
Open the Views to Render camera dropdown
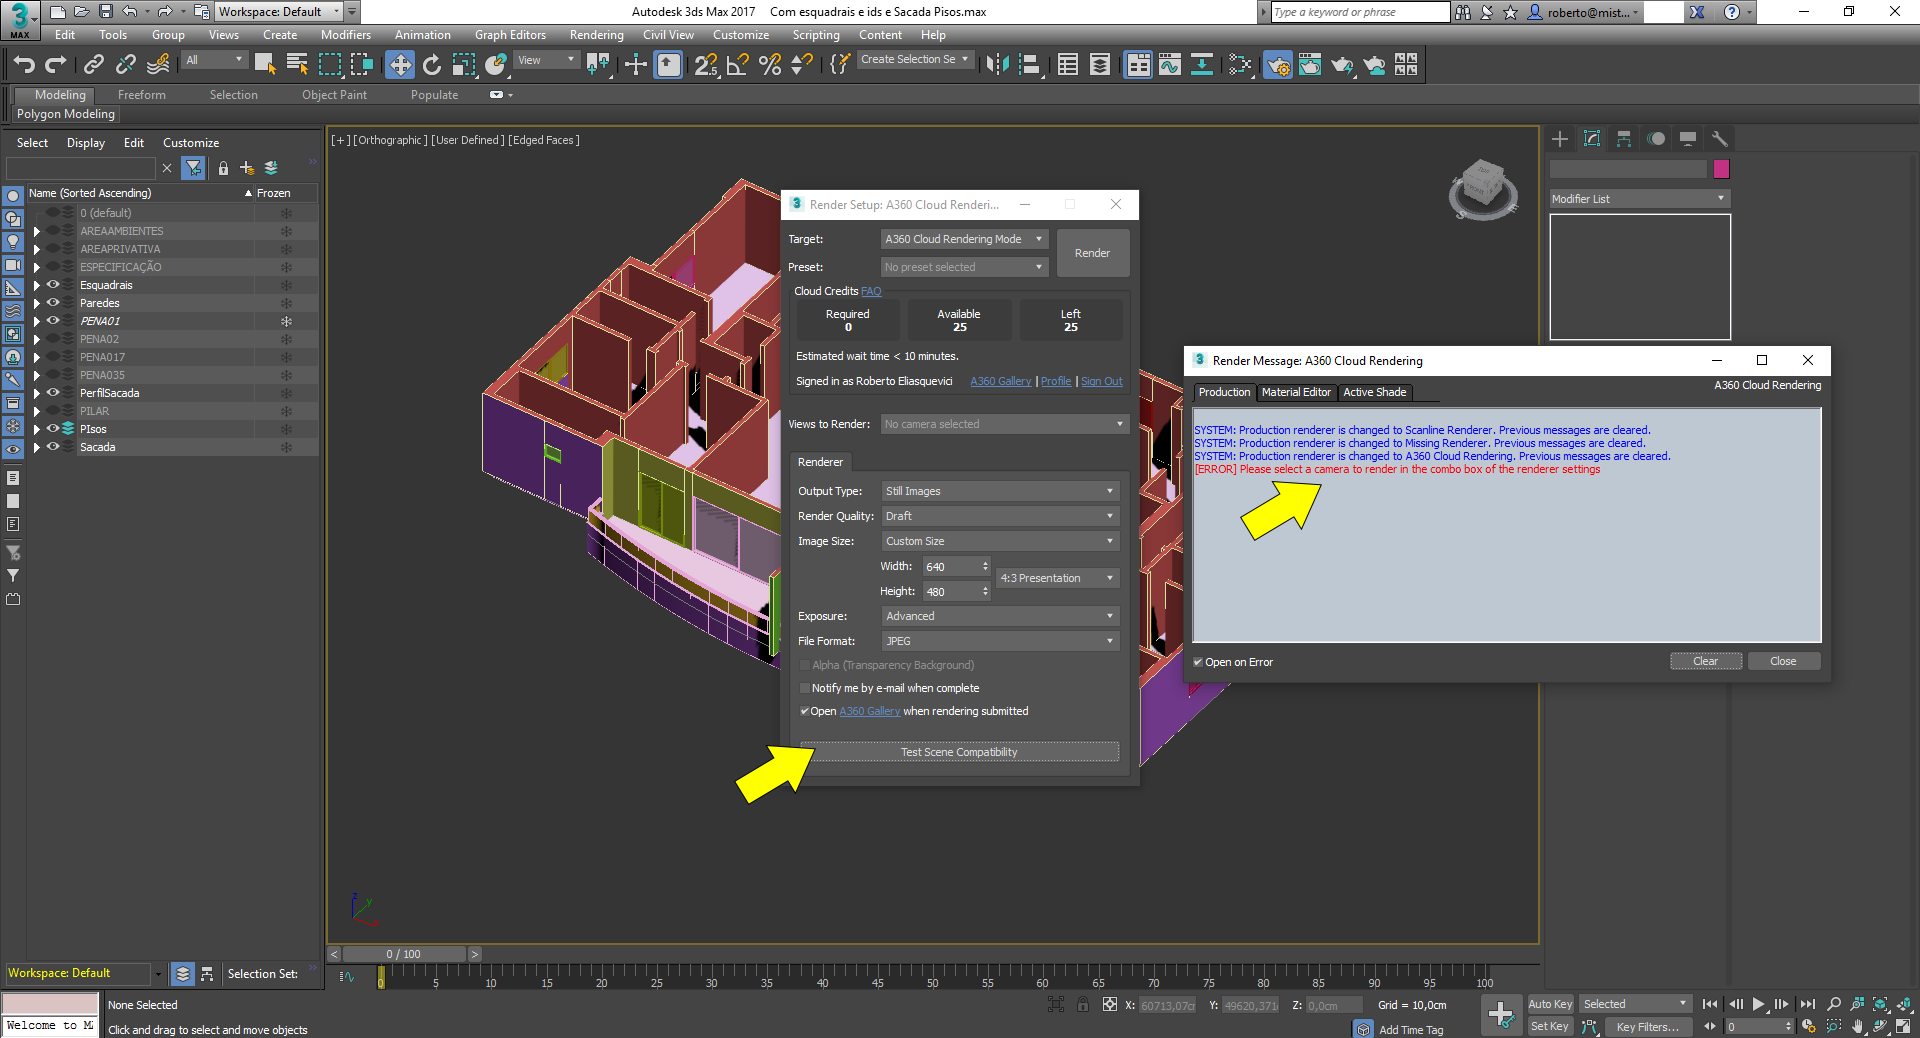click(x=1004, y=424)
